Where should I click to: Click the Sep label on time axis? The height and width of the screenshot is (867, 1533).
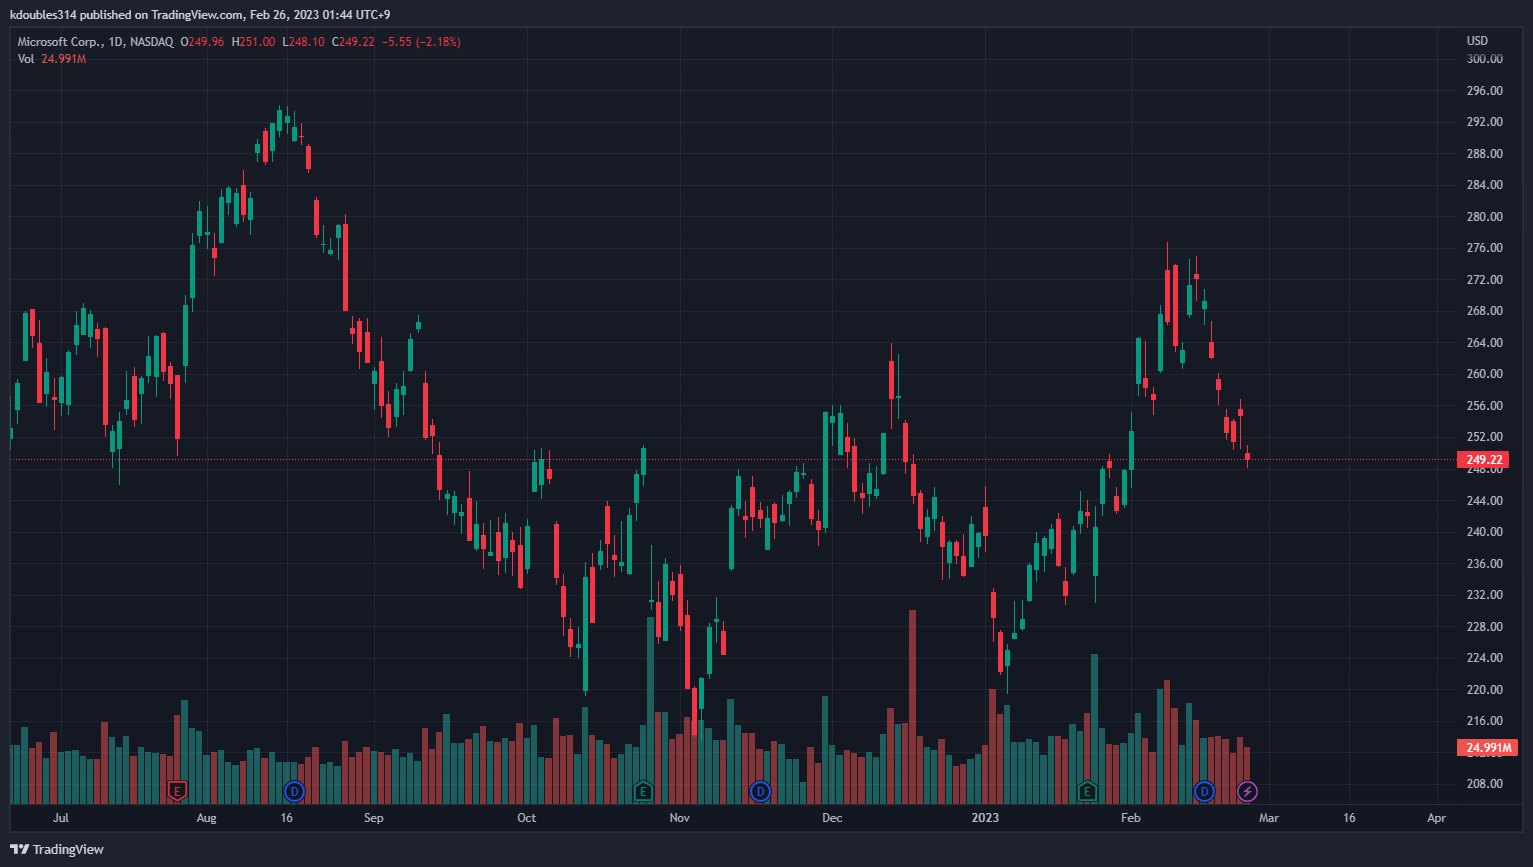(373, 818)
